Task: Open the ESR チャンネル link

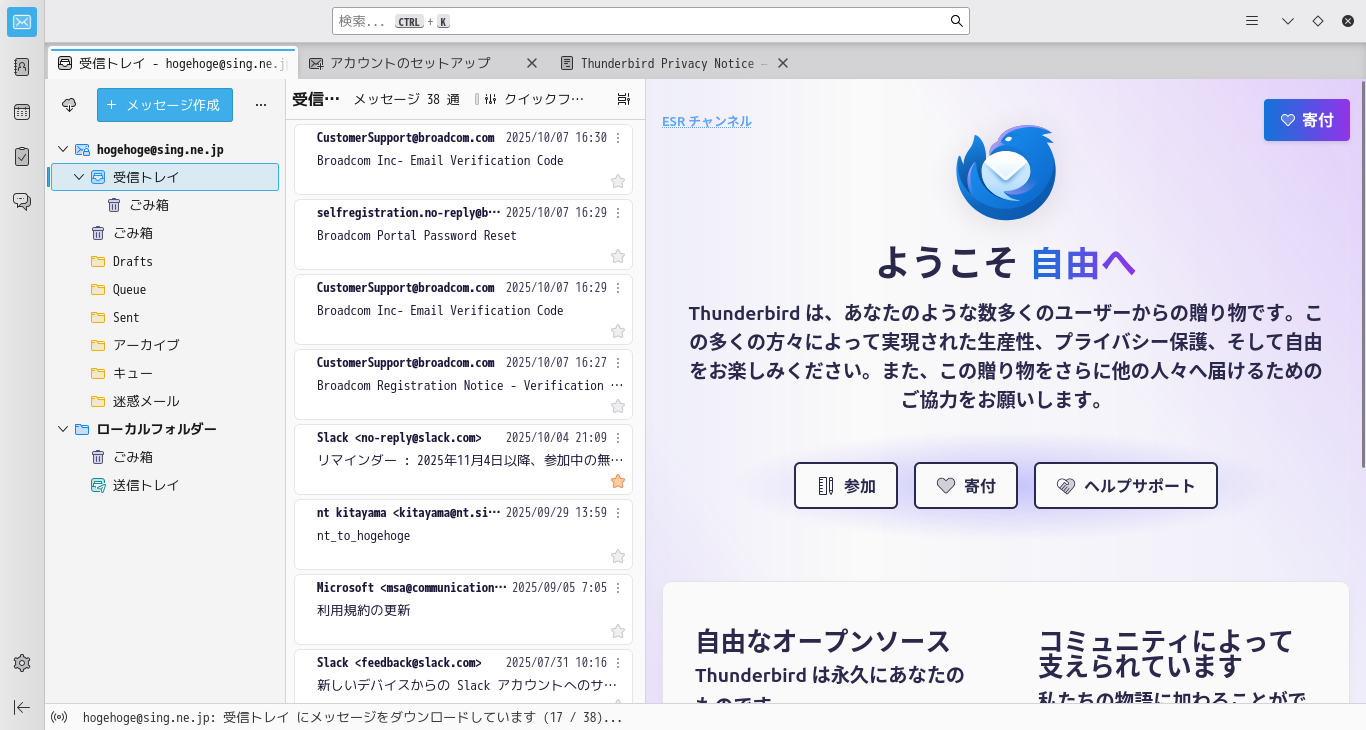Action: coord(707,121)
